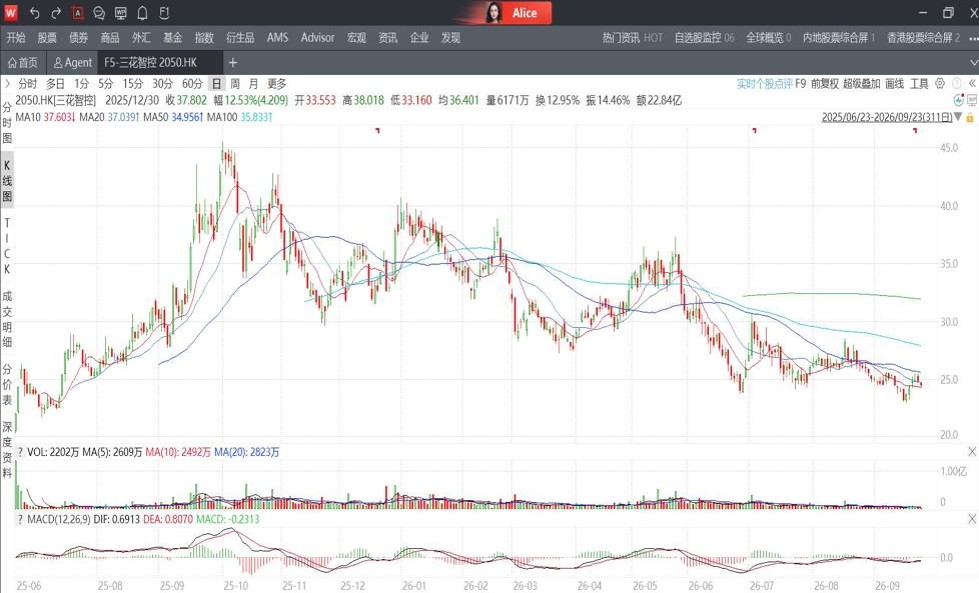This screenshot has width=979, height=593.
Task: Expand the date range dropdown arrow
Action: point(958,117)
